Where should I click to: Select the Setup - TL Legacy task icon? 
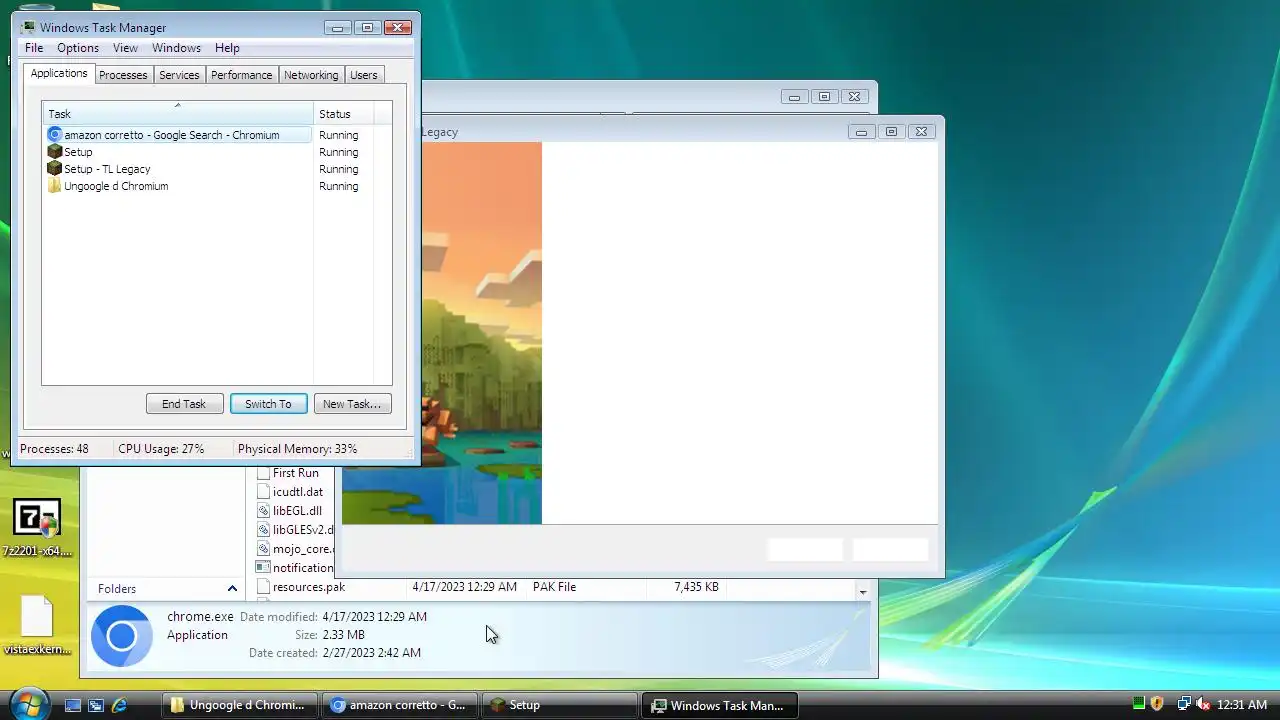55,169
